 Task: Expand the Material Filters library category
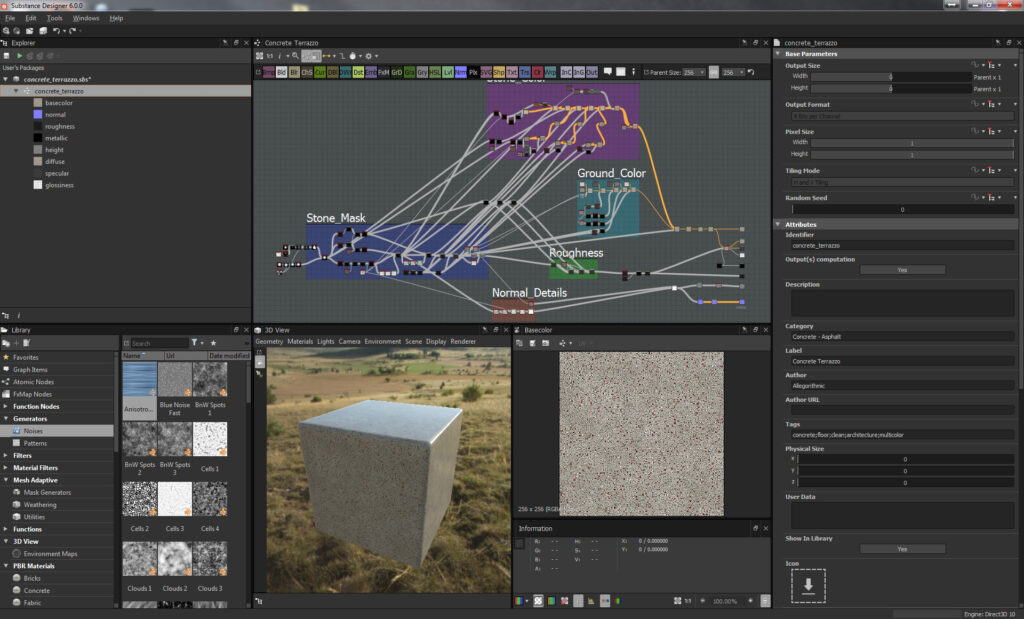6,468
